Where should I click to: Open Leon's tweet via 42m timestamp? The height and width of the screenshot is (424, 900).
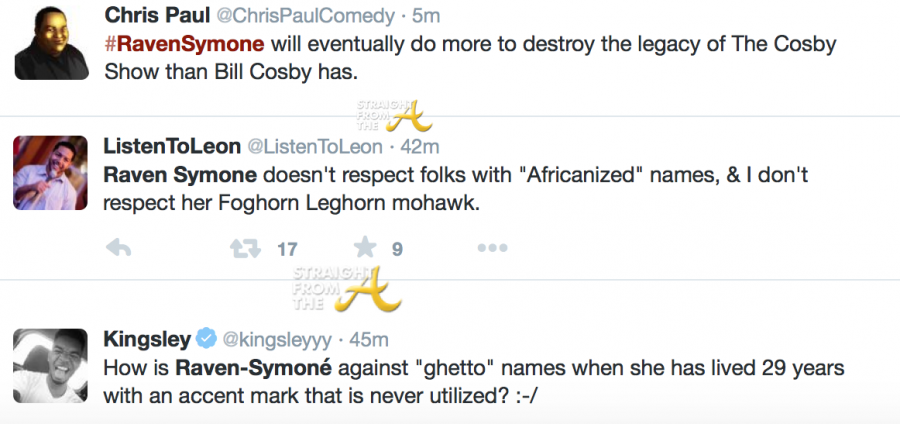tap(419, 146)
